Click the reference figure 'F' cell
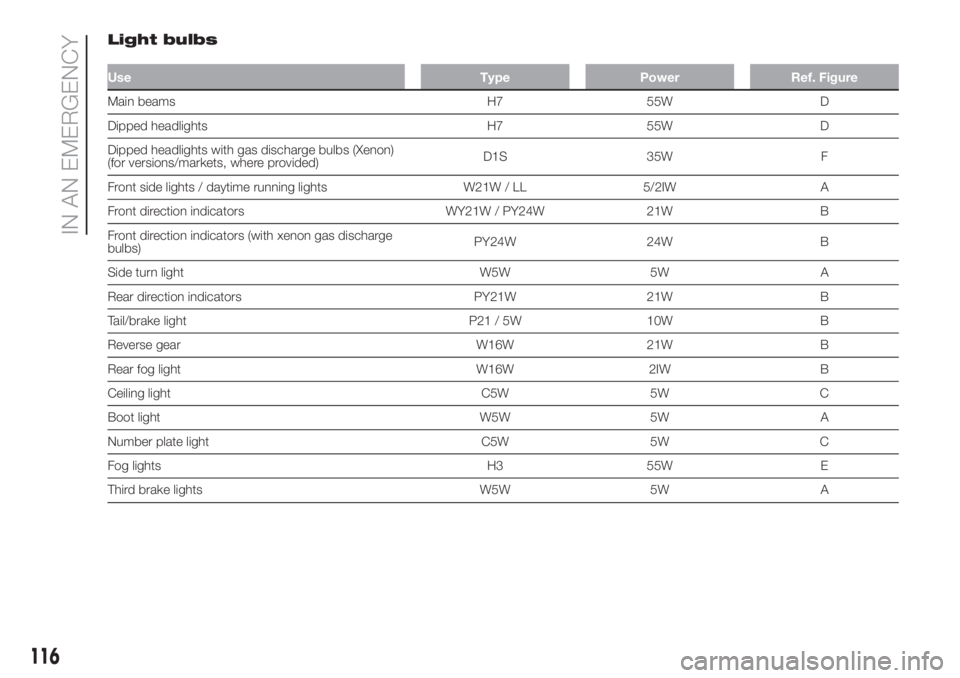960x678 pixels. point(824,157)
